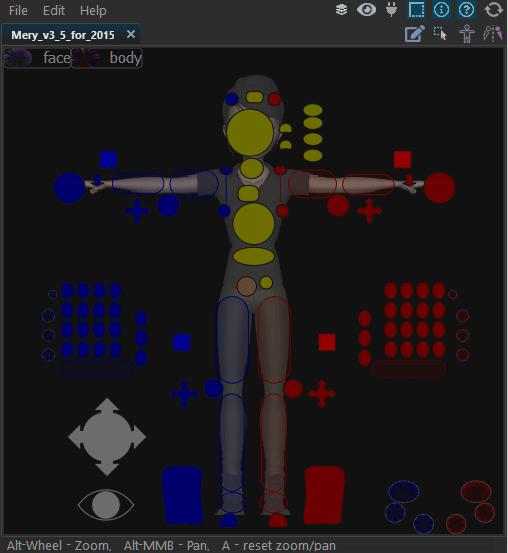This screenshot has width=508, height=553.
Task: Select the red four-way arrow beside the arm
Action: pos(369,211)
